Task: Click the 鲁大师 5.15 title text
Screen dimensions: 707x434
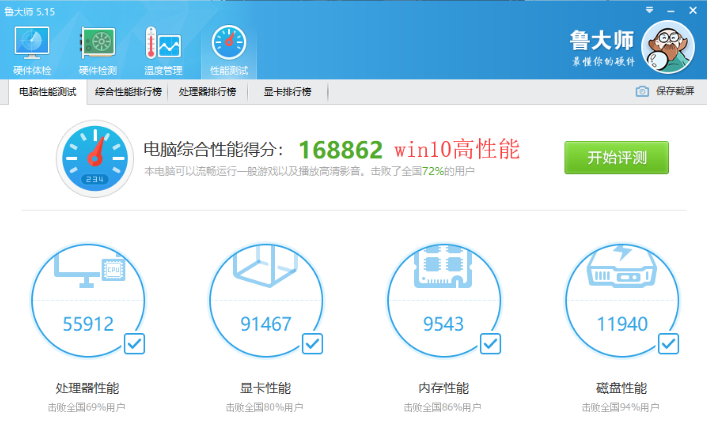Action: (x=29, y=12)
